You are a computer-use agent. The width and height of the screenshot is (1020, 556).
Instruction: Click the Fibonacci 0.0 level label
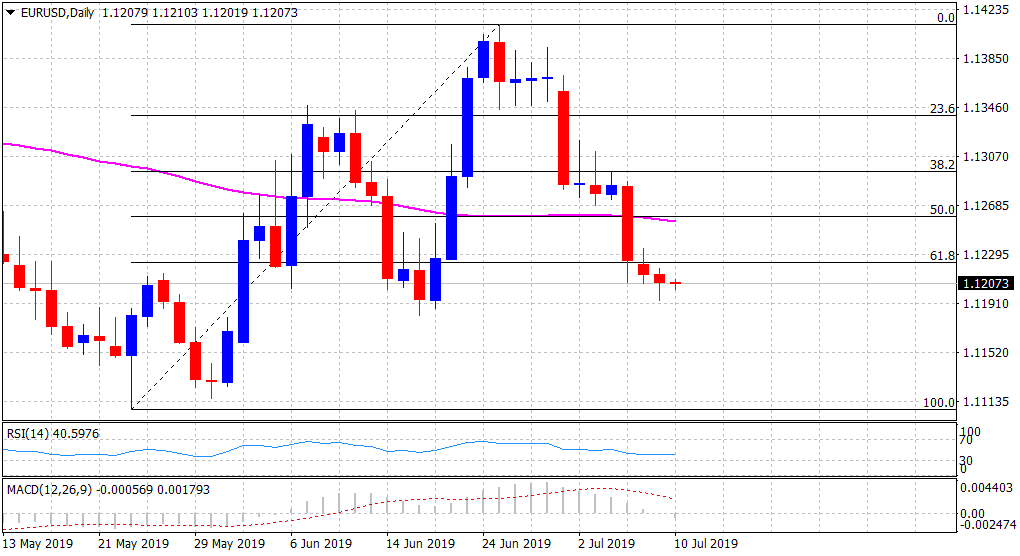coord(946,18)
